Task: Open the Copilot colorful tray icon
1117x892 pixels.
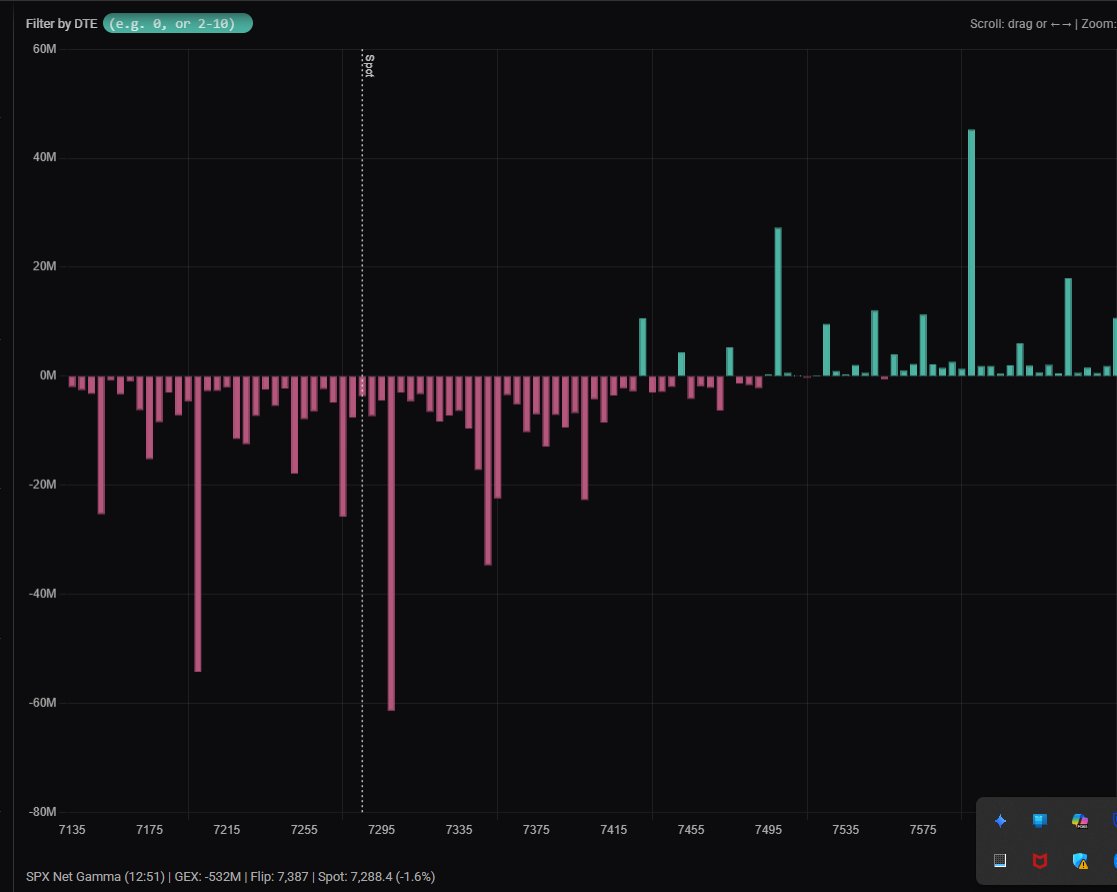Action: coord(1080,821)
